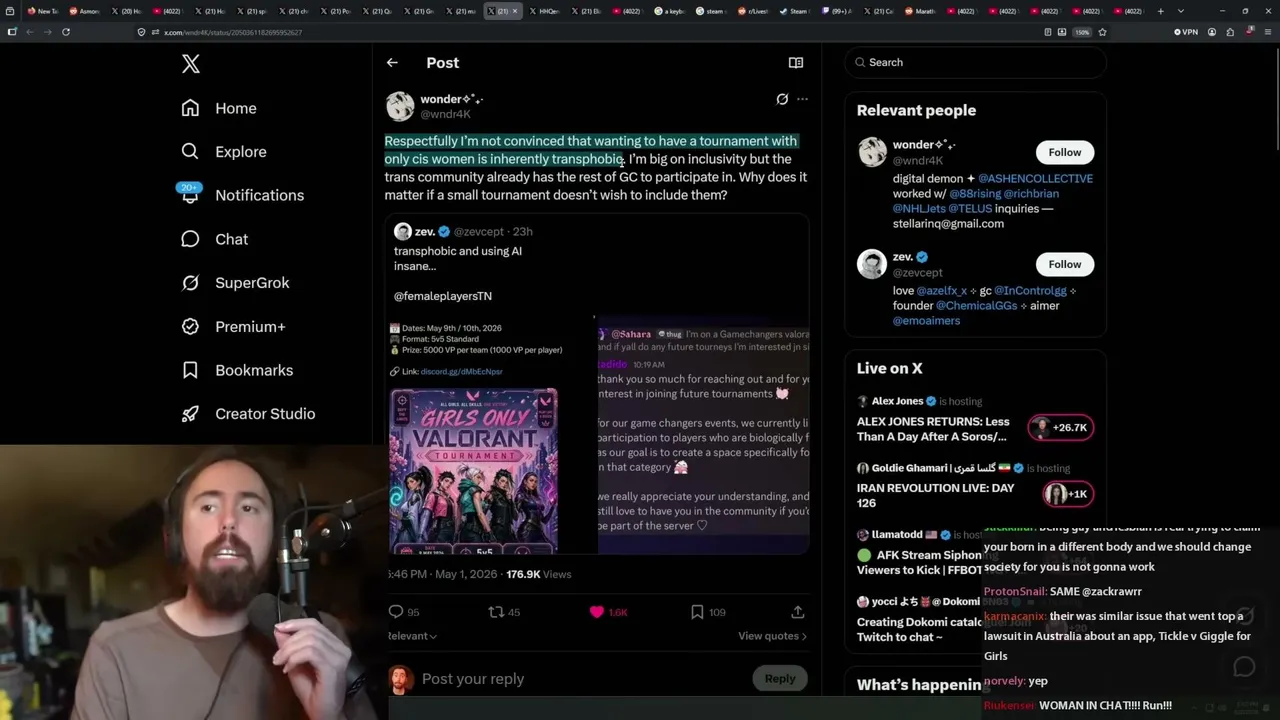Click the Reply button
Viewport: 1280px width, 720px height.
point(780,678)
